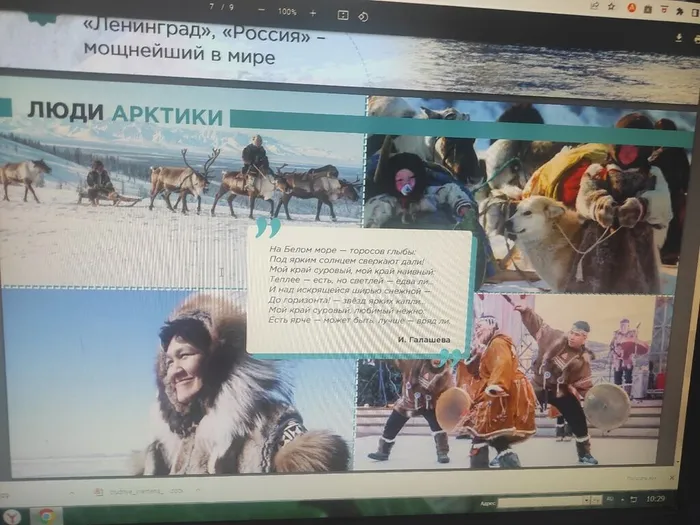
Task: Share this page from address bar
Action: click(x=593, y=5)
